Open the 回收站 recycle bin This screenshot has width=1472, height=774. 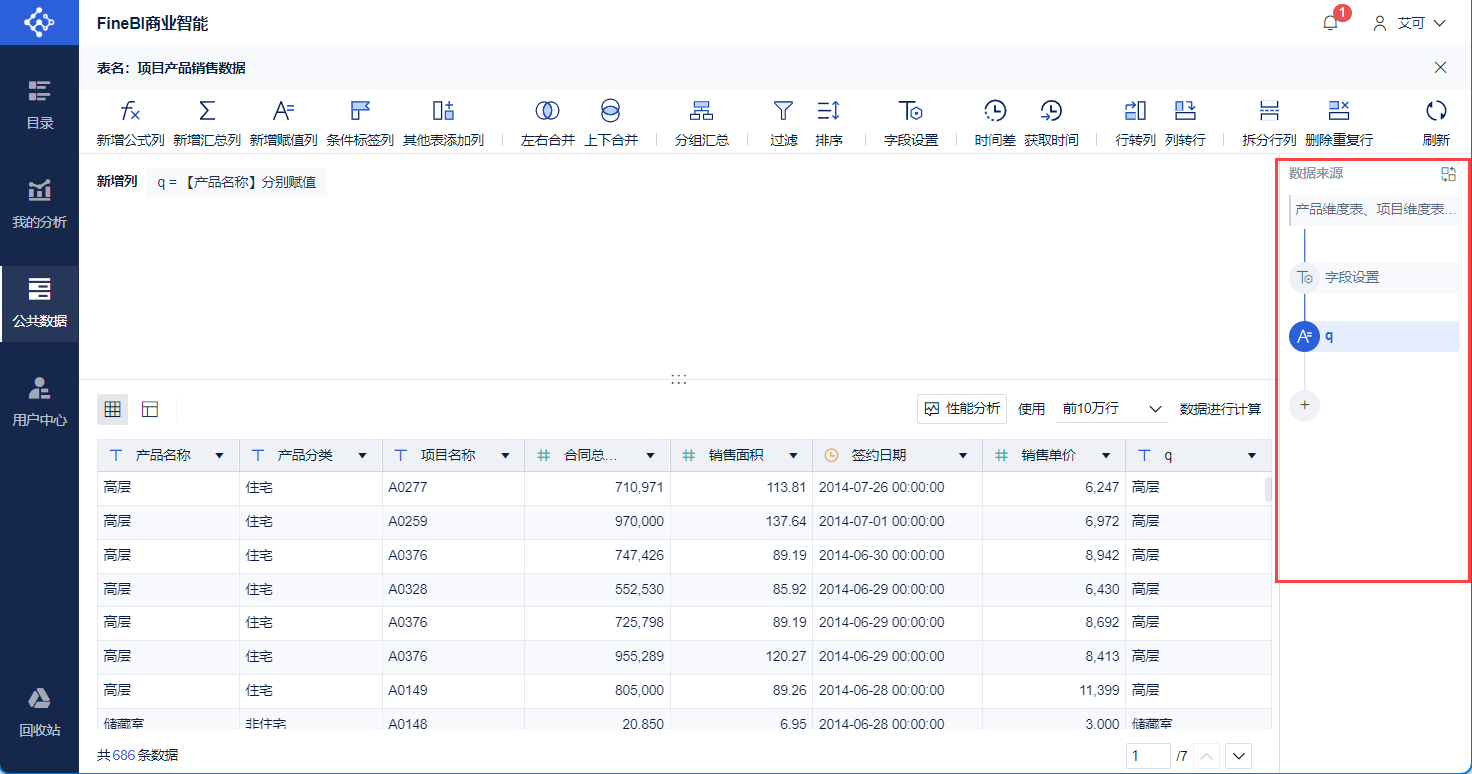click(39, 712)
